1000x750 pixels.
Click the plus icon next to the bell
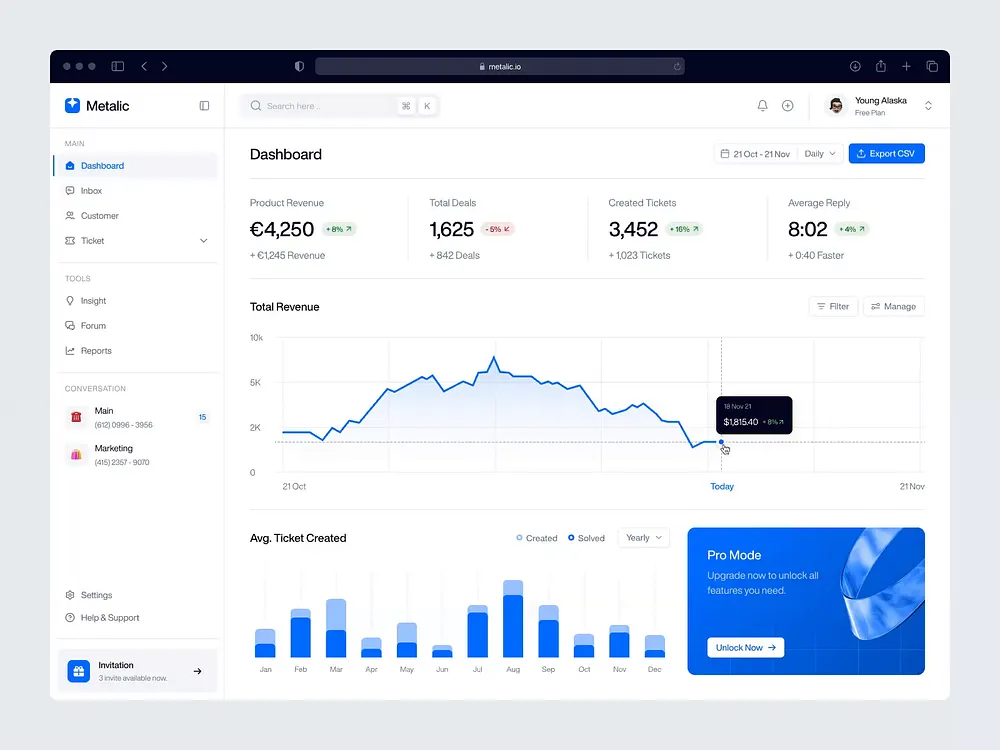tap(788, 105)
